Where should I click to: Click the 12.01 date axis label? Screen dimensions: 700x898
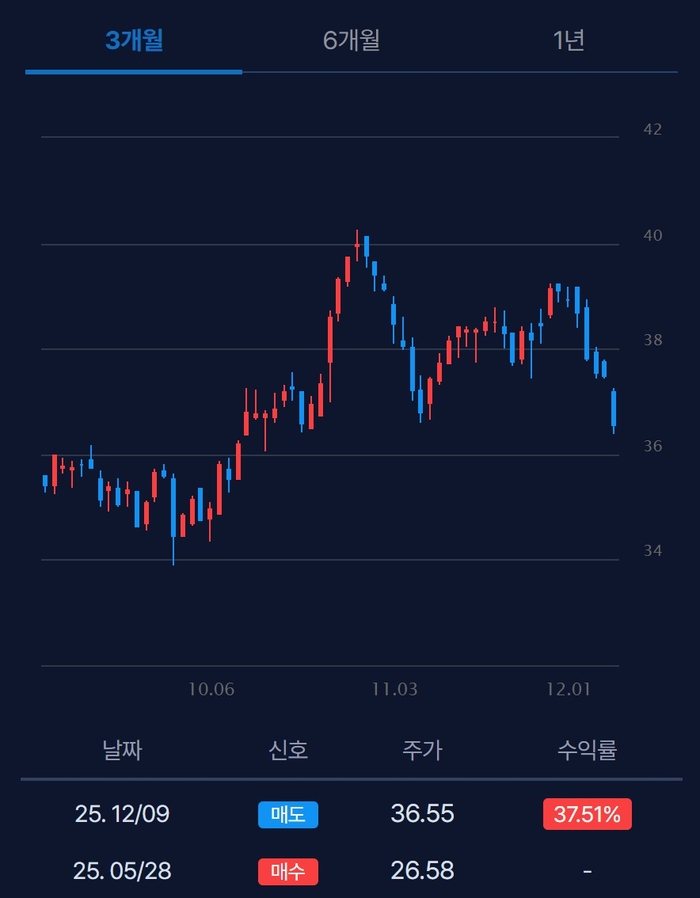(568, 689)
